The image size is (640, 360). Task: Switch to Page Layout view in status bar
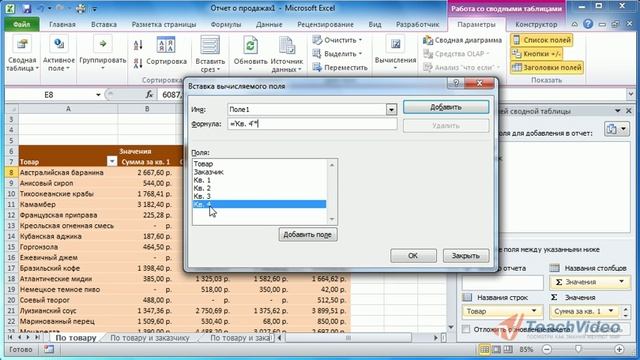coord(496,349)
